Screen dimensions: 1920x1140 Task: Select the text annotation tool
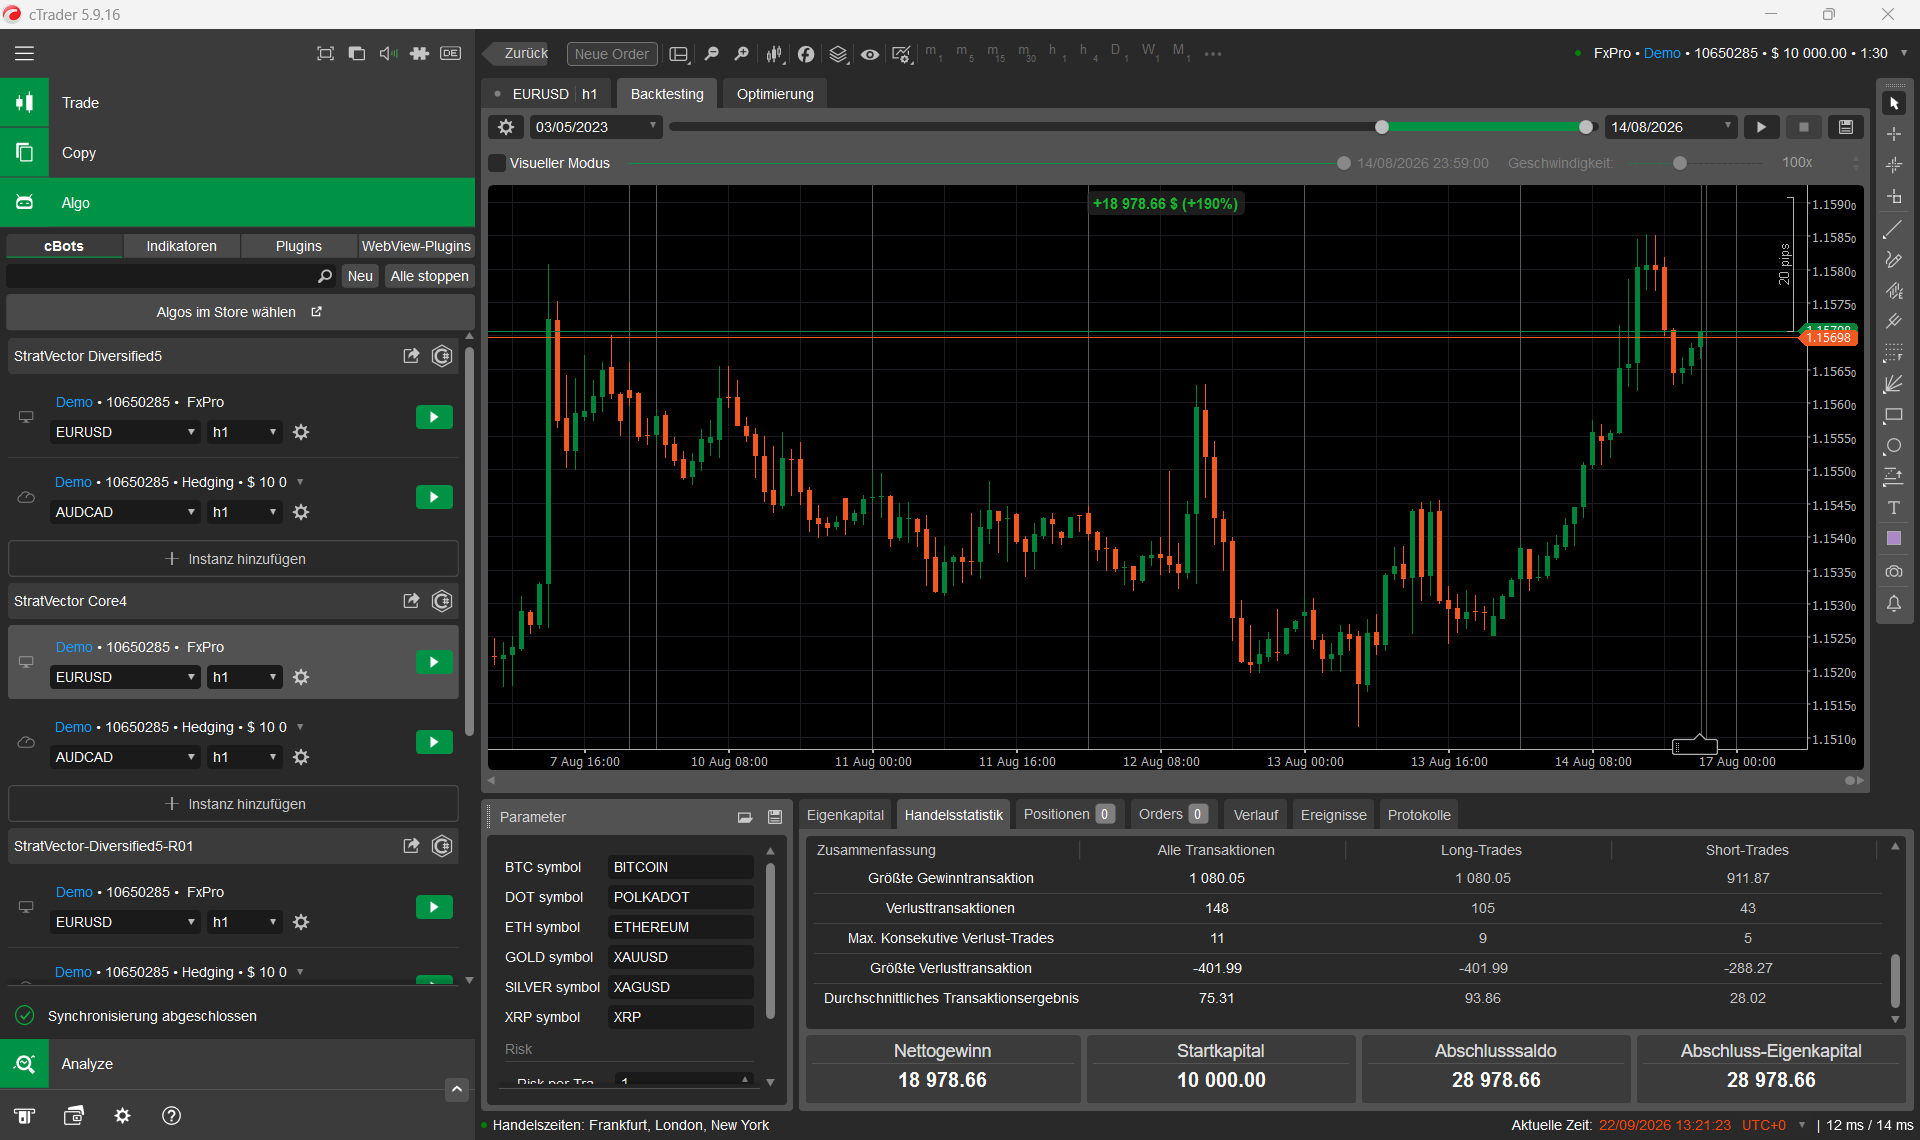coord(1894,508)
